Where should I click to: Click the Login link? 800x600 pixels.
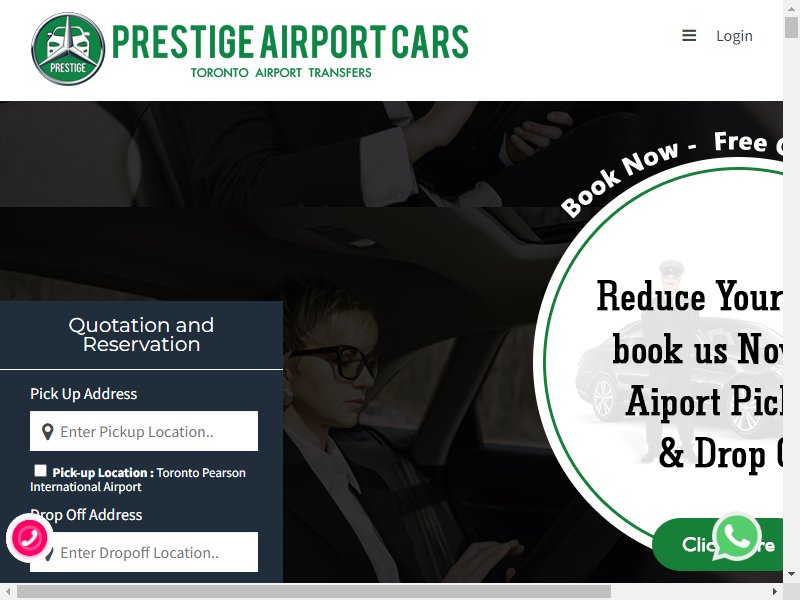pos(734,36)
